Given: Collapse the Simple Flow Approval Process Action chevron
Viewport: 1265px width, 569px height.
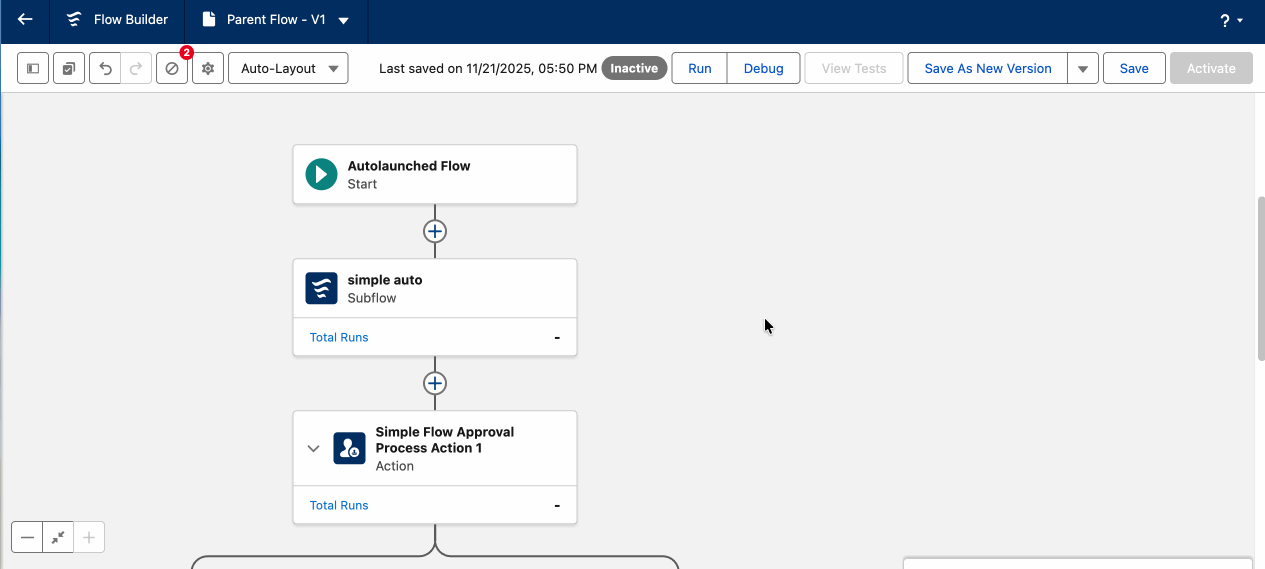Looking at the screenshot, I should 313,449.
